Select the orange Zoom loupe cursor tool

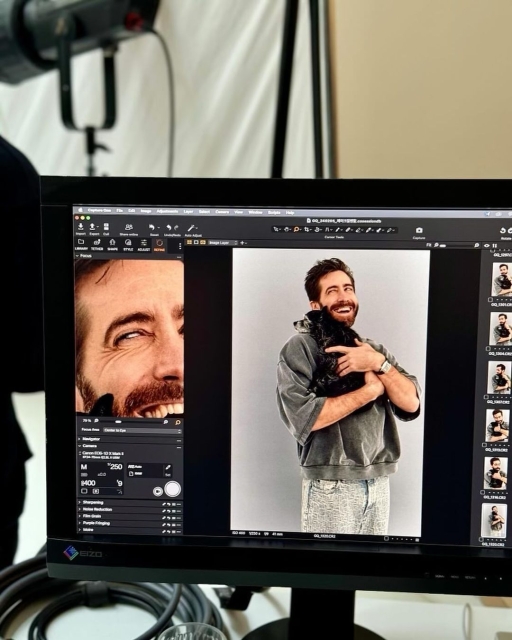click(x=297, y=230)
